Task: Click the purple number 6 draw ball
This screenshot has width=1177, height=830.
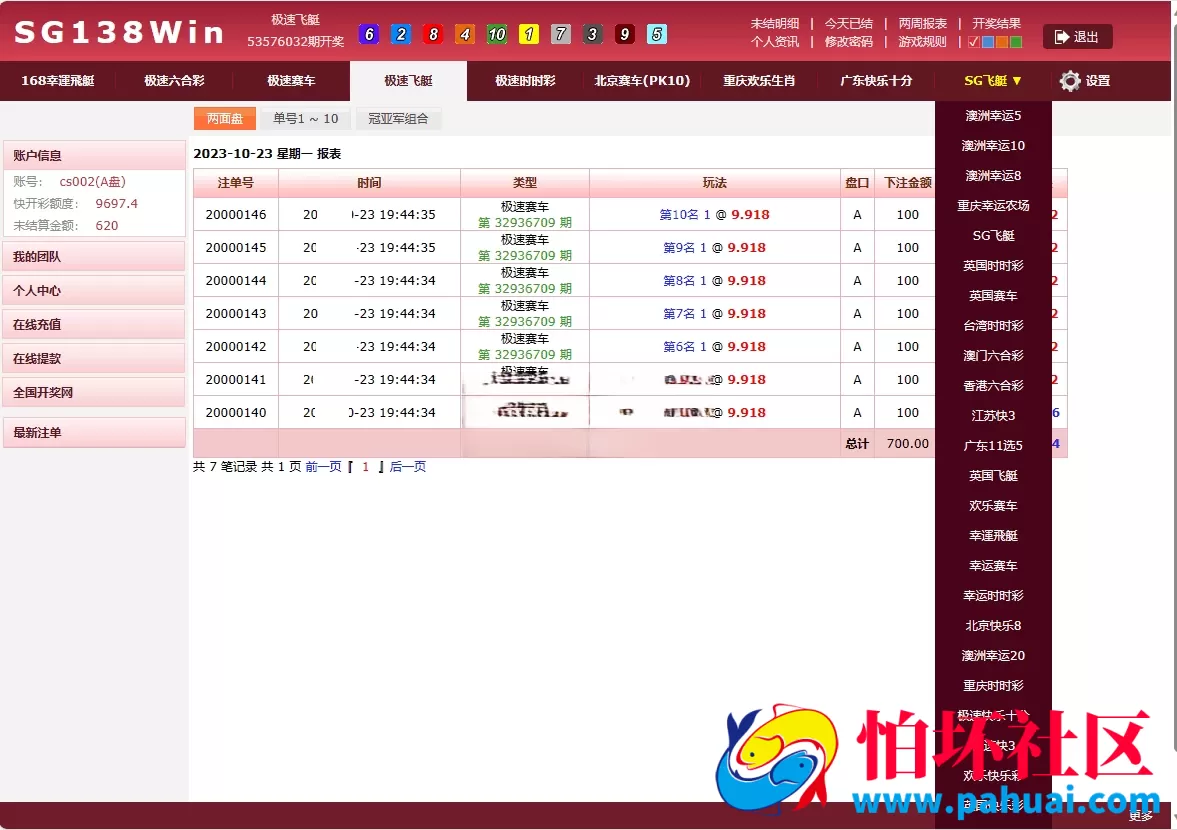Action: 369,35
